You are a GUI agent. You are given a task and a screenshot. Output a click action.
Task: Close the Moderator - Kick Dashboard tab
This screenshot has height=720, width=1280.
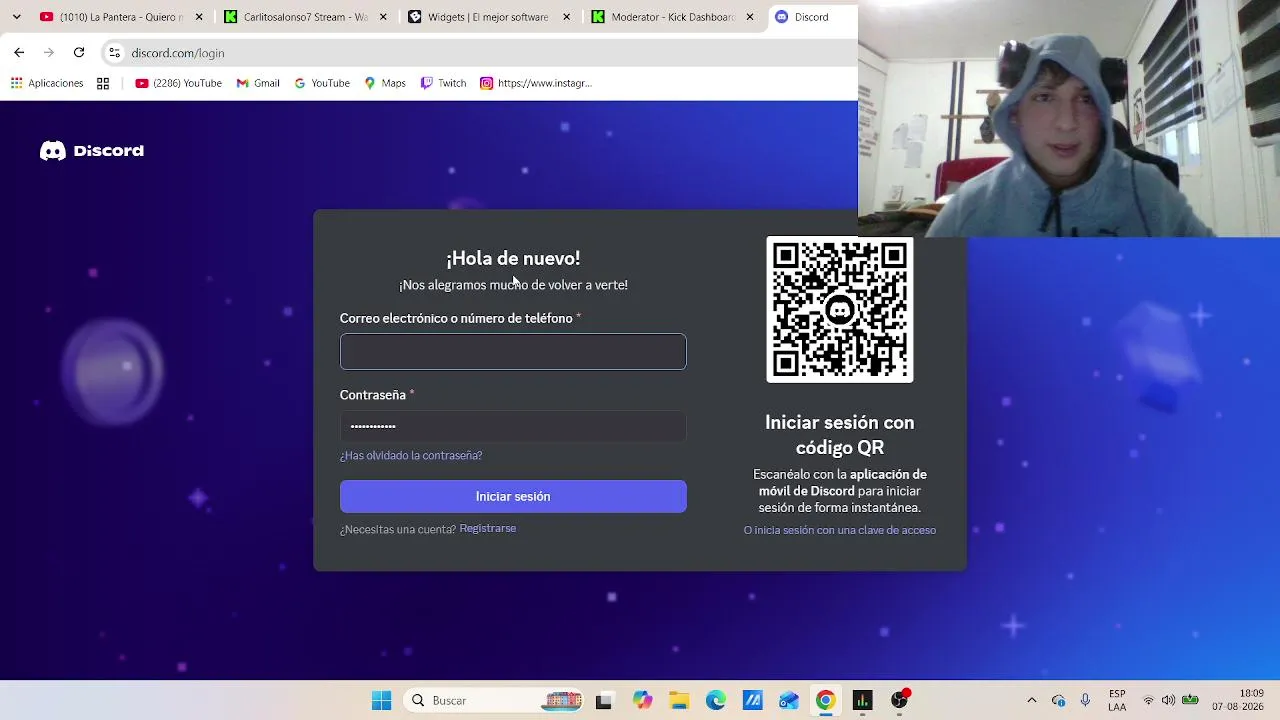750,17
